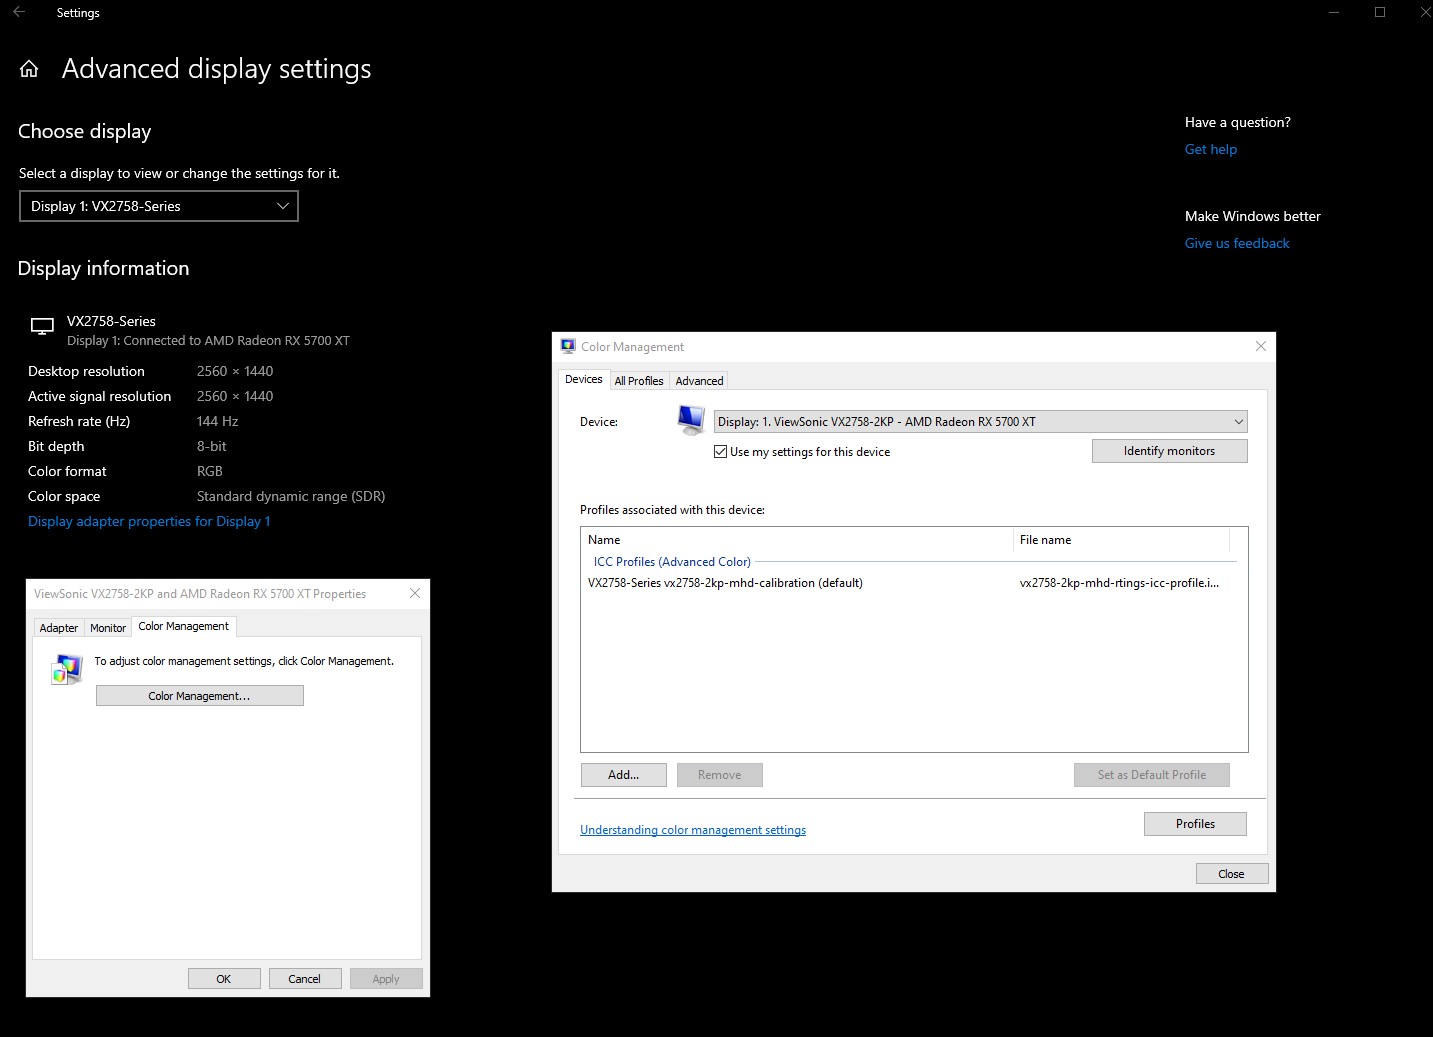
Task: Click the Give us feedback link
Action: coord(1237,243)
